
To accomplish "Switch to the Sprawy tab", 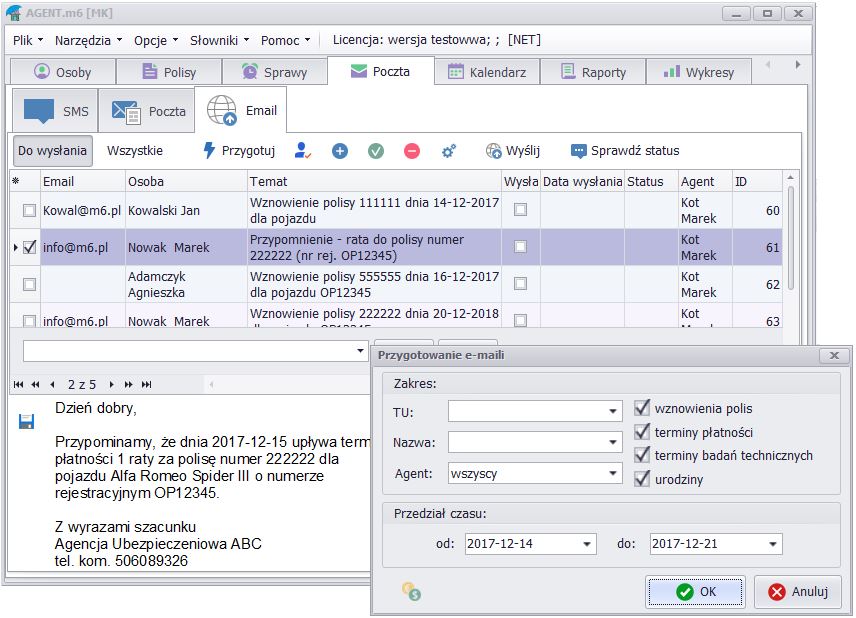I will 275,72.
